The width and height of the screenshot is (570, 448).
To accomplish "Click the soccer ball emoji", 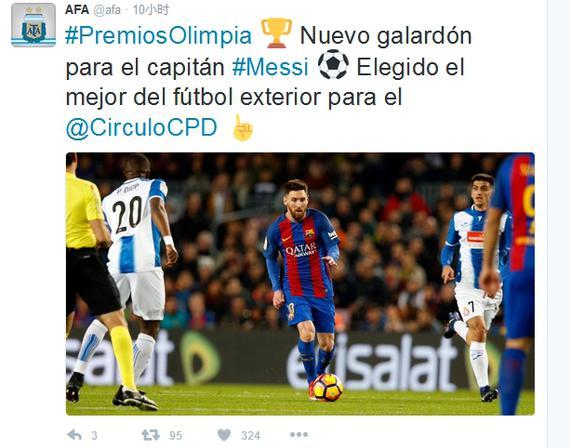I will coord(333,64).
